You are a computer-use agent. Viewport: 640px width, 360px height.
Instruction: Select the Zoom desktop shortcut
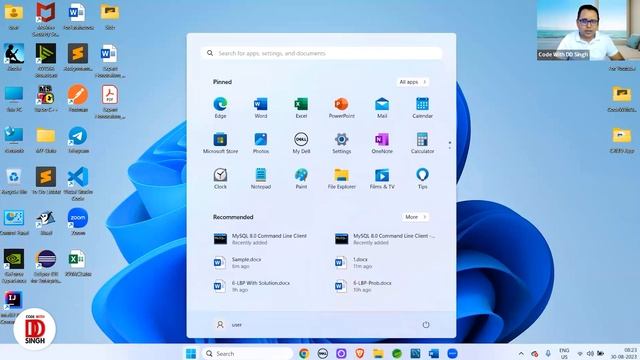78,222
